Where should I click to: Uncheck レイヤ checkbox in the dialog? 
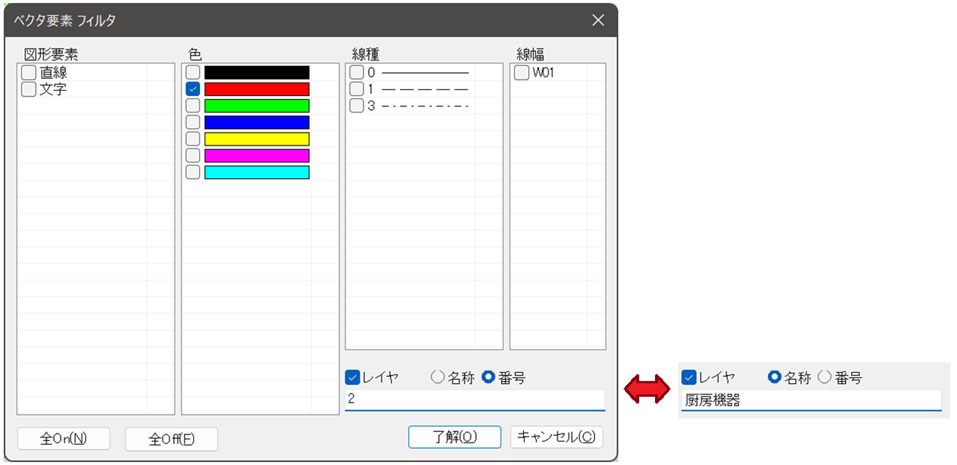click(x=352, y=378)
